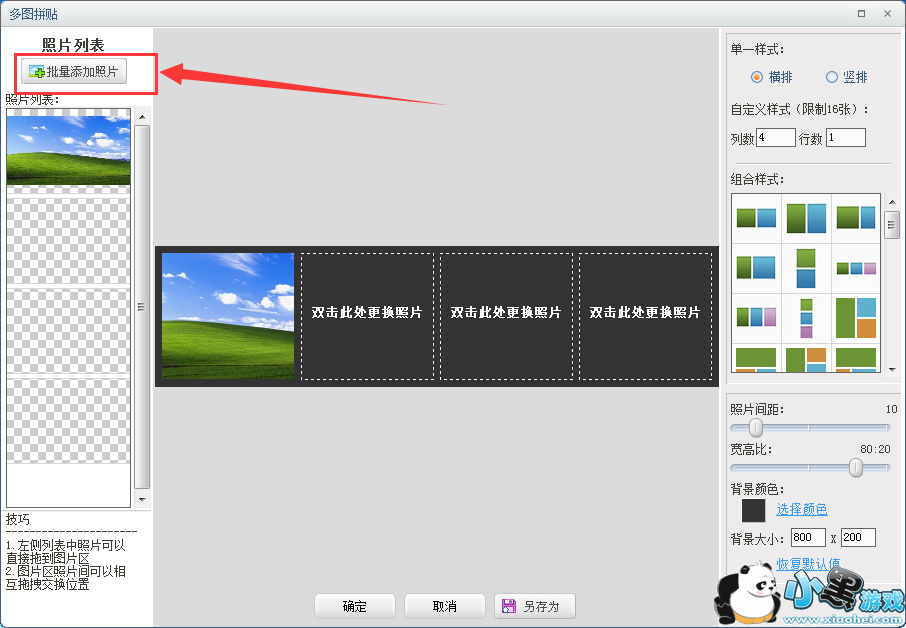The image size is (906, 628).
Task: Click the photo spacing value 10
Action: pyautogui.click(x=892, y=409)
